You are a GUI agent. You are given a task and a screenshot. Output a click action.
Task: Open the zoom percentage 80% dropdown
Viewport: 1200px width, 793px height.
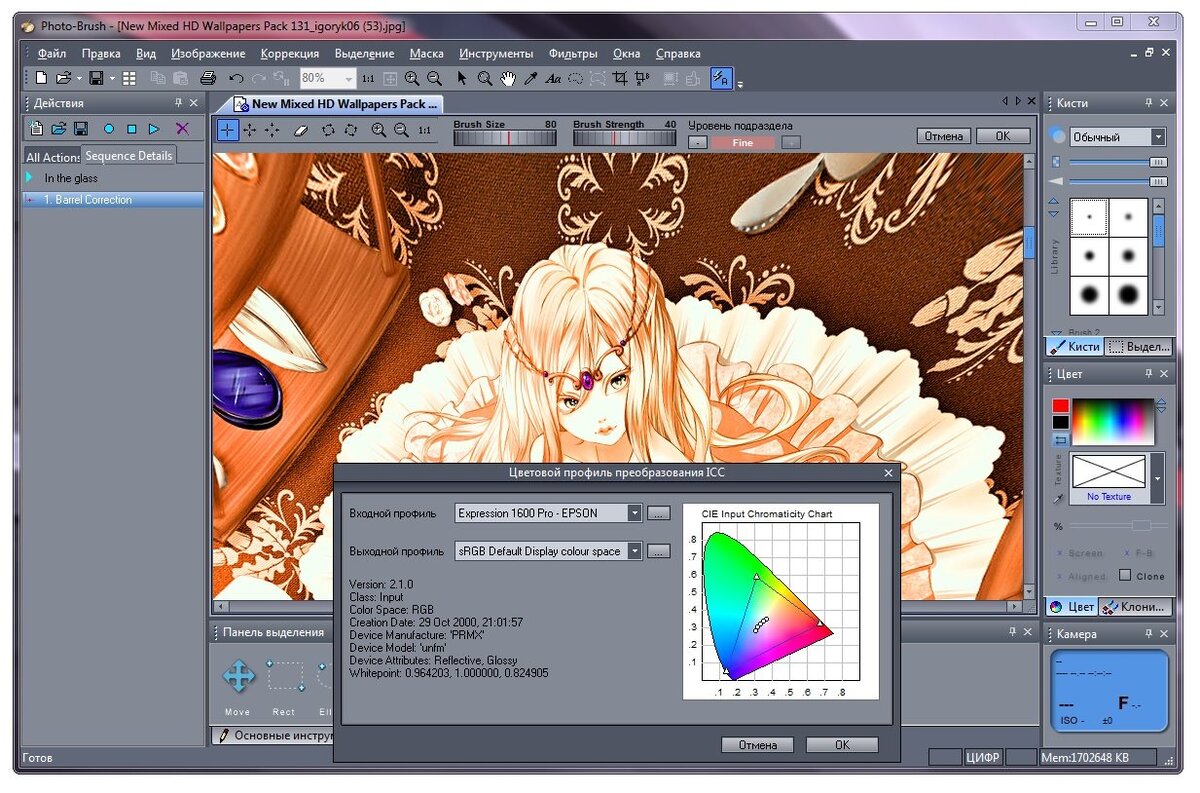349,78
